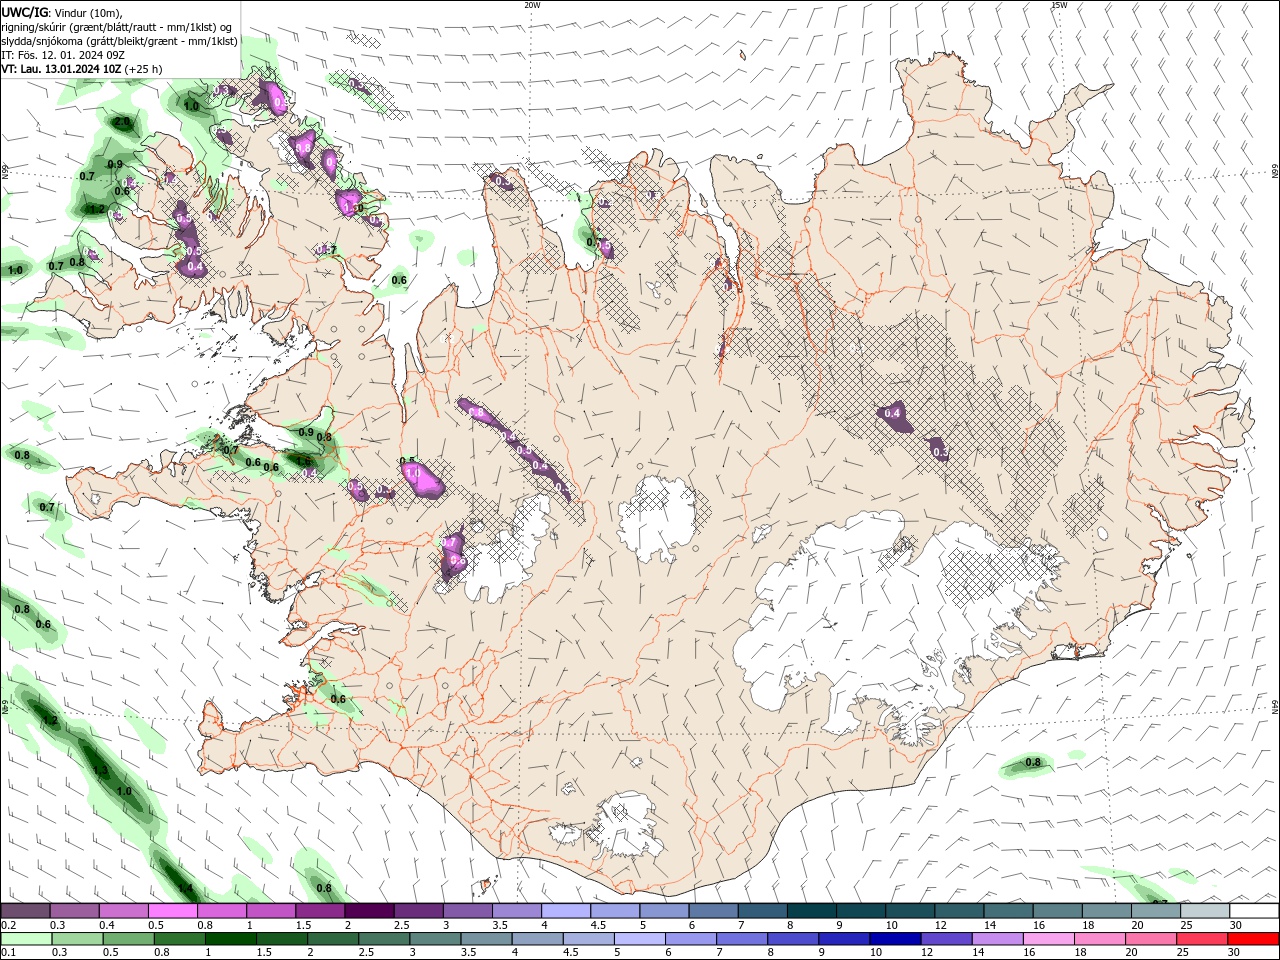Select the deep blue 10–12 rain legend swatch
The width and height of the screenshot is (1280, 960).
pos(896,939)
